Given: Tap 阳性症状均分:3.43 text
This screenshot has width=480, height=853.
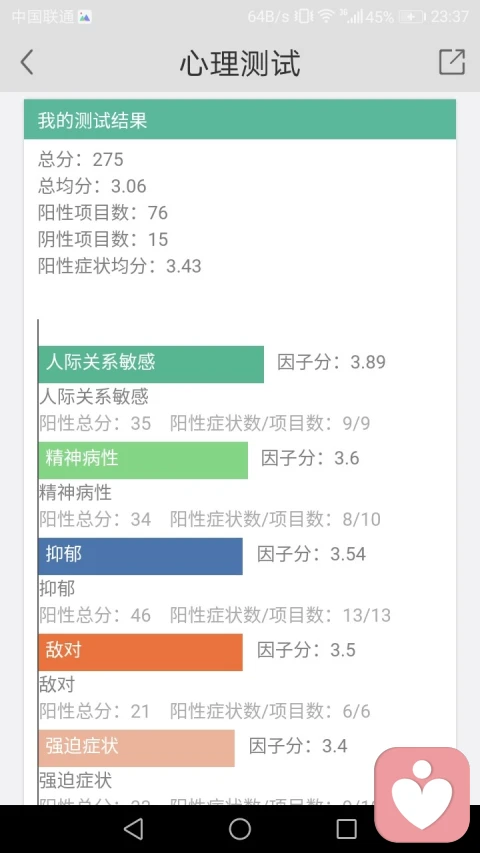Looking at the screenshot, I should pyautogui.click(x=120, y=266).
